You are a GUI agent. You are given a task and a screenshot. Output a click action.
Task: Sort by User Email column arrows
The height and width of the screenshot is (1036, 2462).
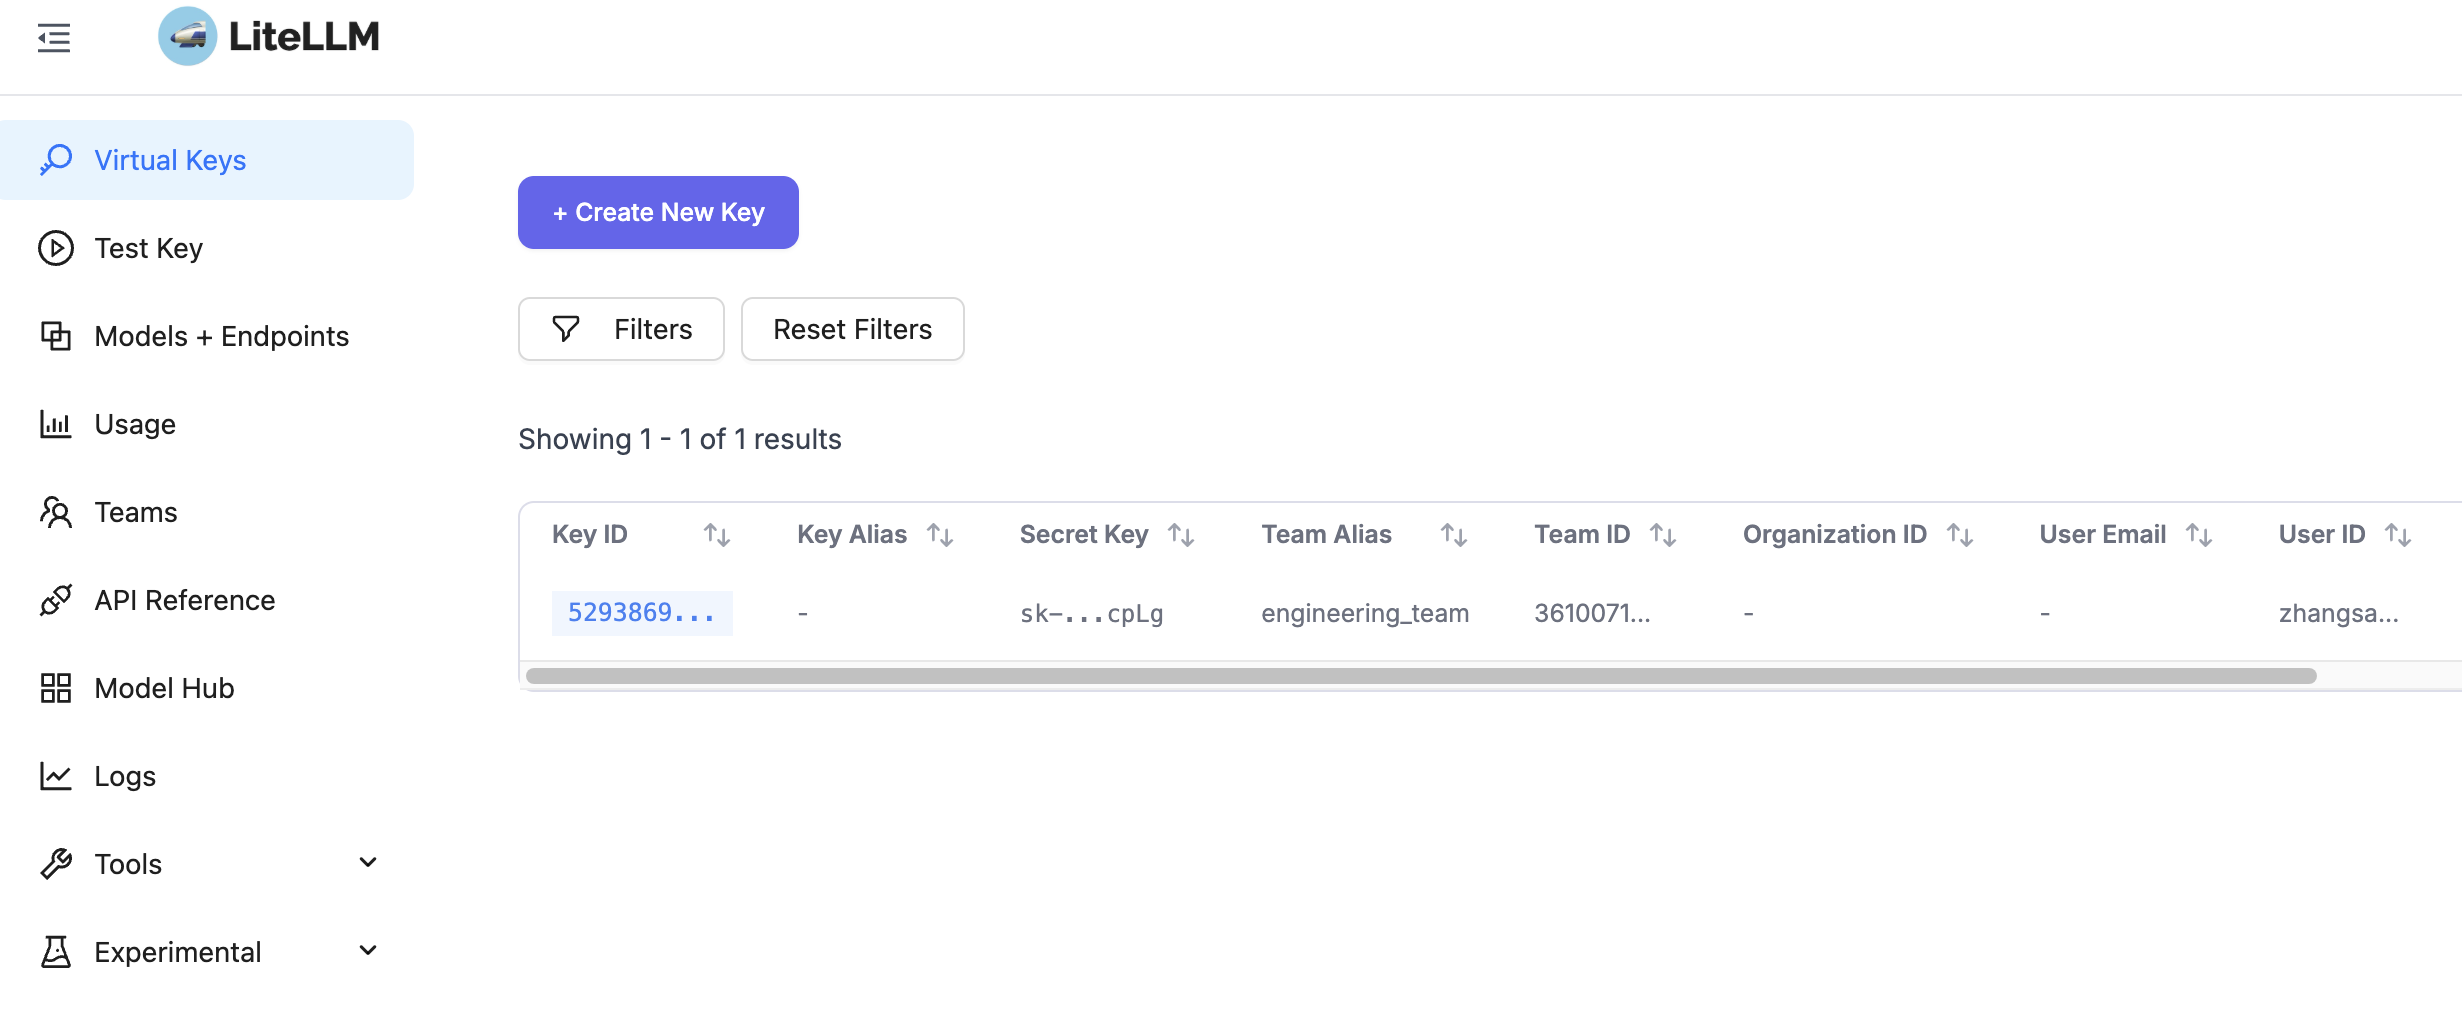2198,535
